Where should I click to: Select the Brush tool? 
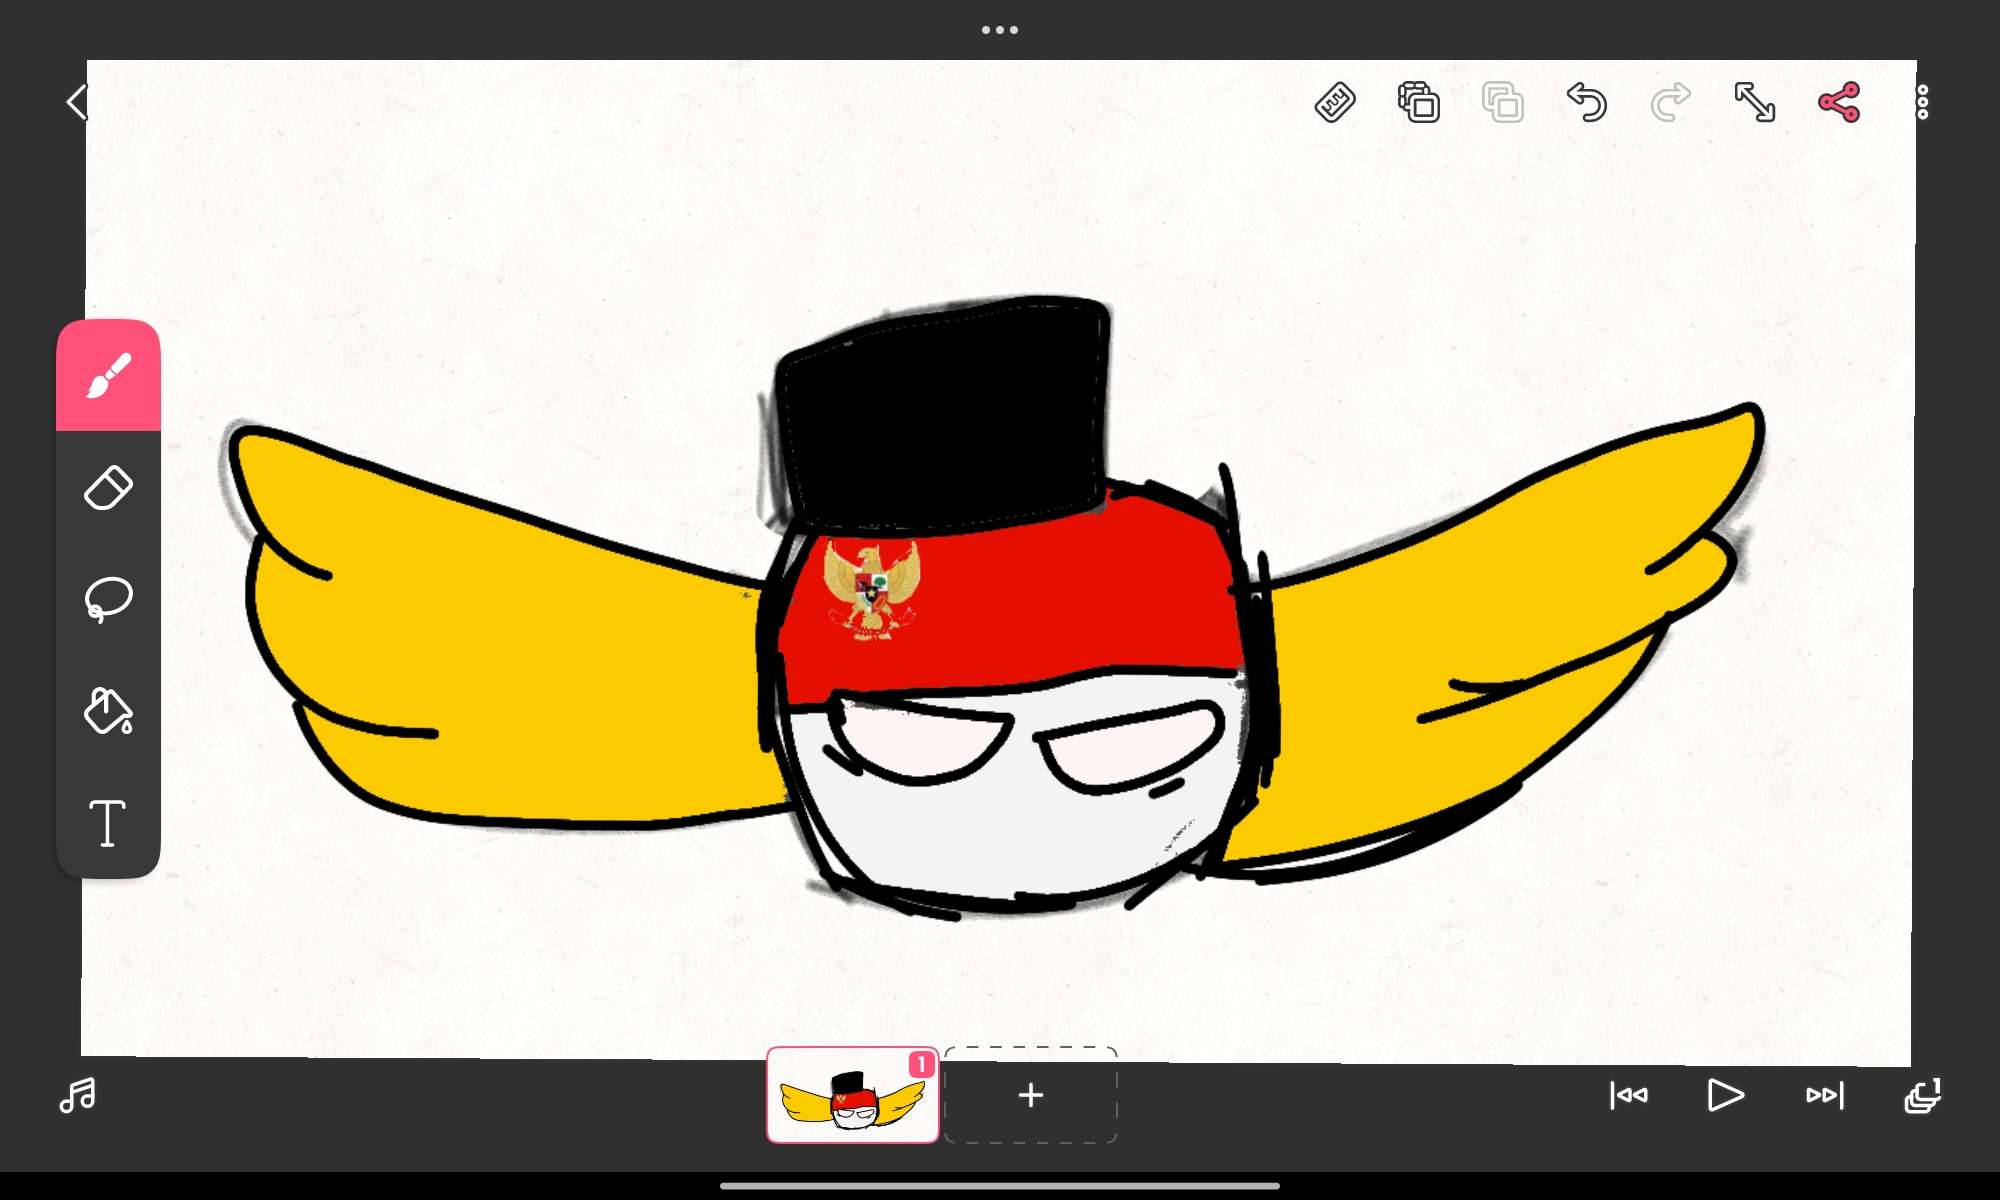tap(108, 376)
